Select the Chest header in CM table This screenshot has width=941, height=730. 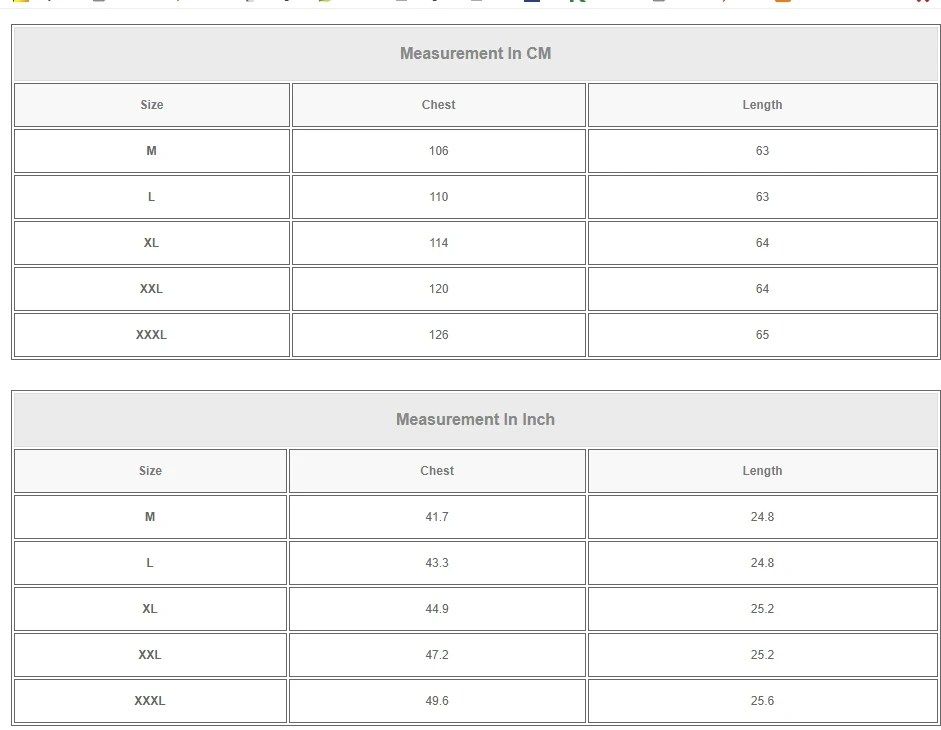tap(438, 105)
